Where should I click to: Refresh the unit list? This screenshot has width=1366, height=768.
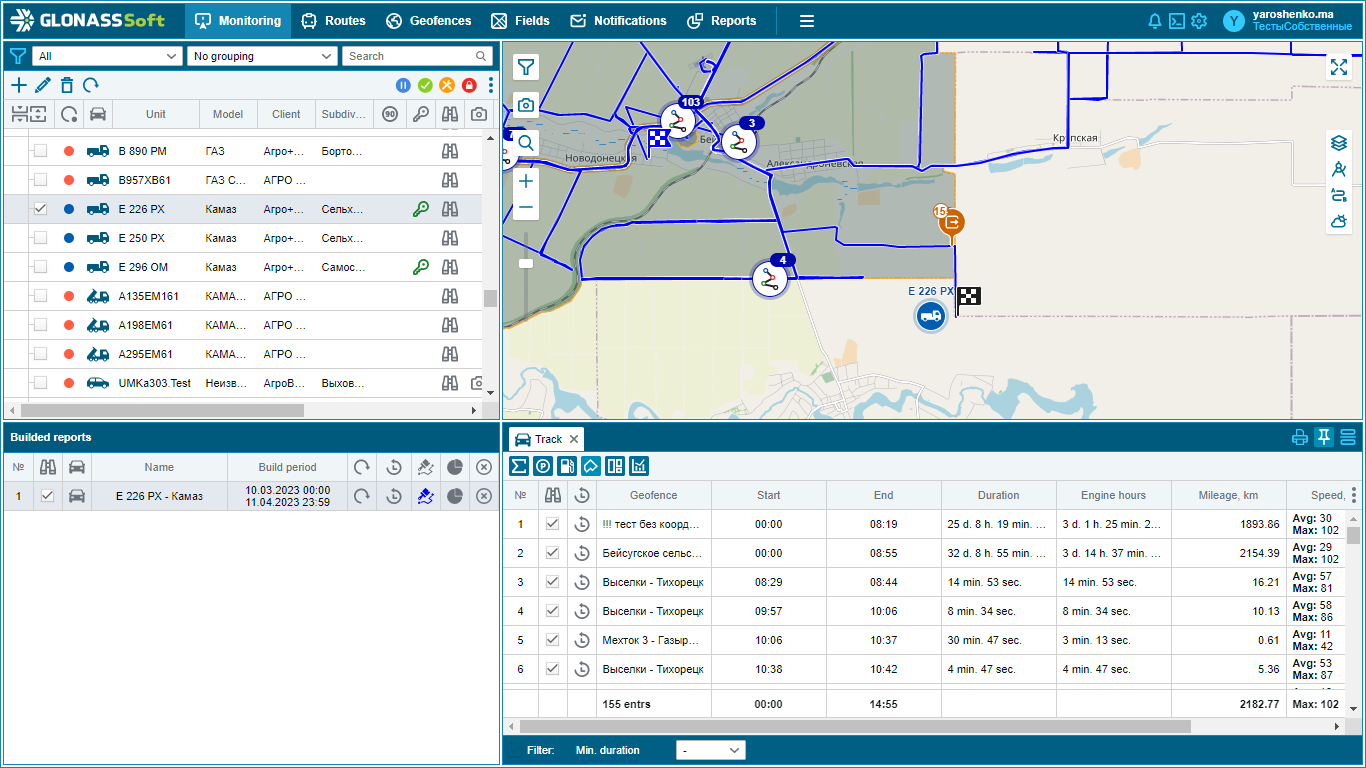click(x=91, y=86)
